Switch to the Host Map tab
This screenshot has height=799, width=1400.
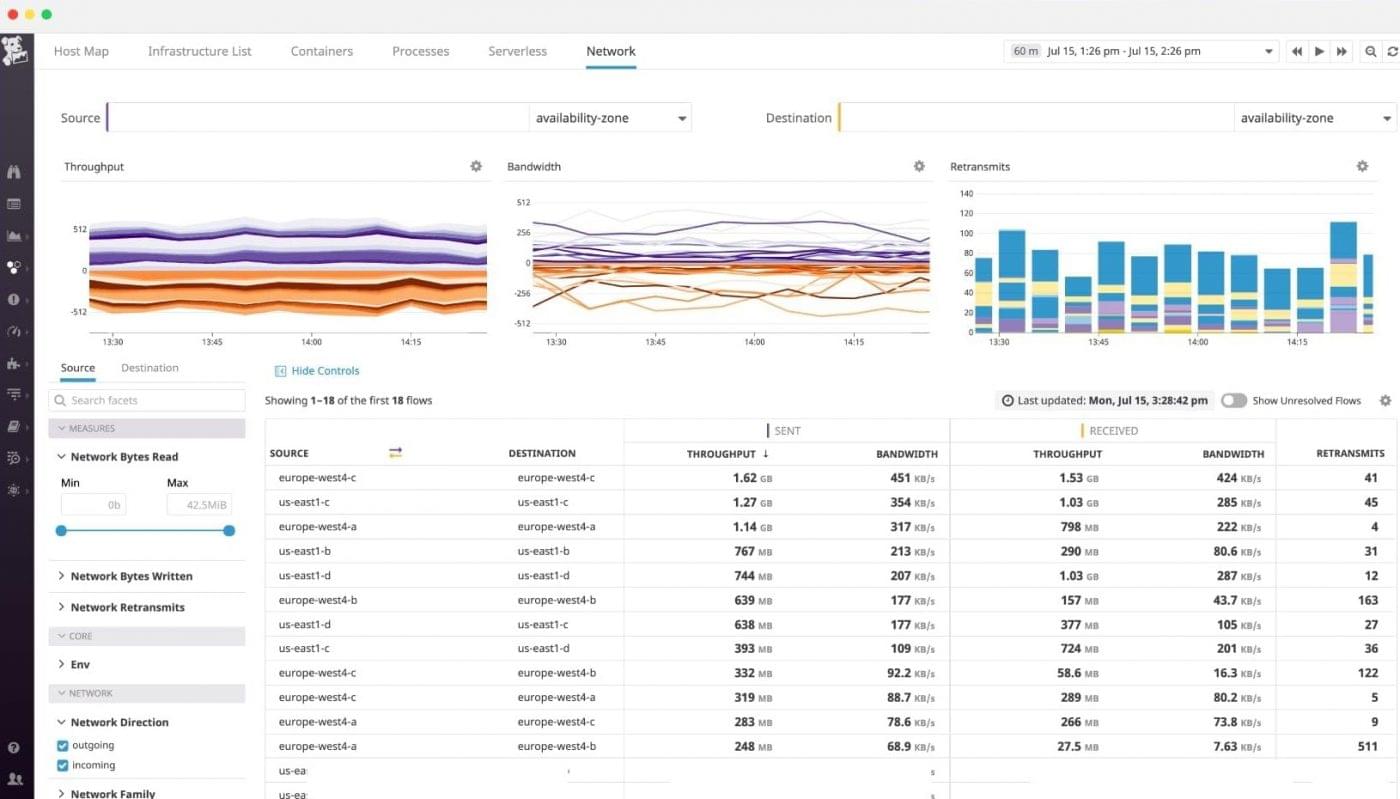pos(81,51)
